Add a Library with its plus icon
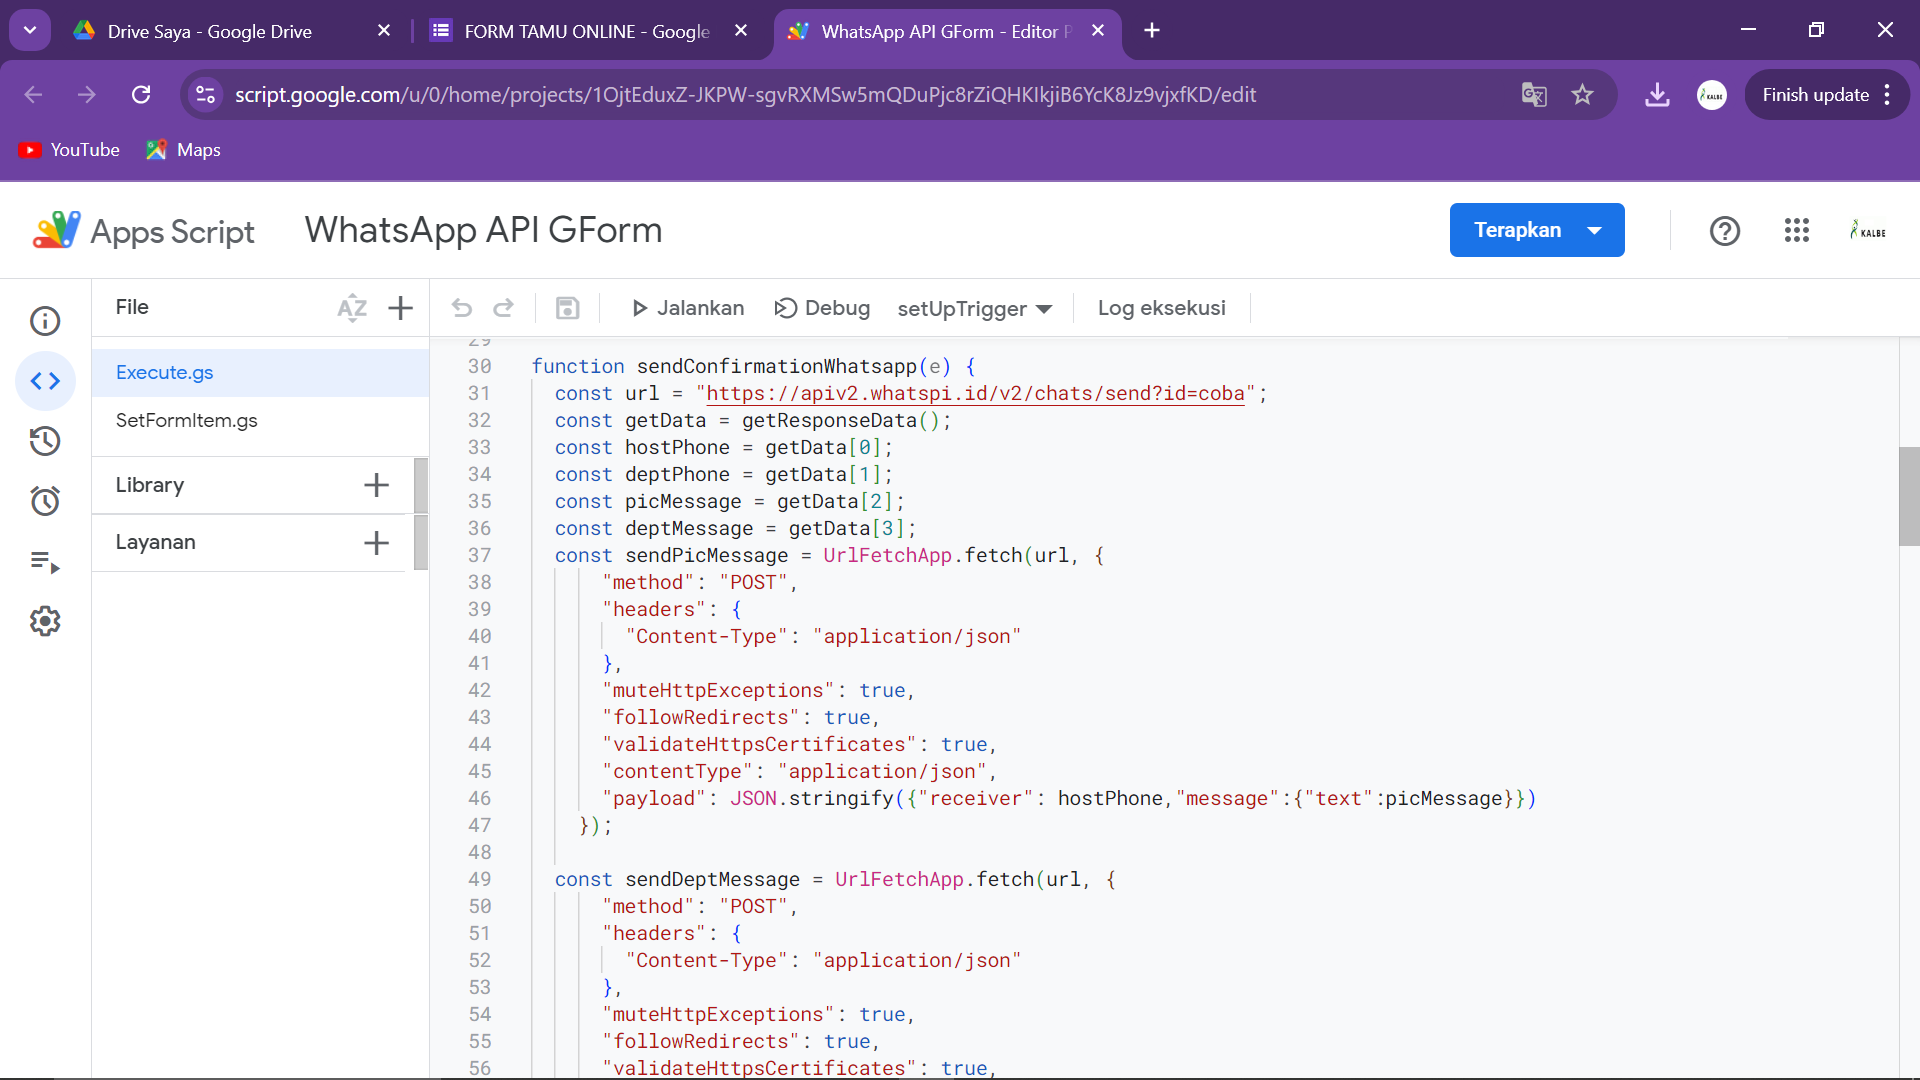This screenshot has width=1920, height=1080. [x=376, y=485]
